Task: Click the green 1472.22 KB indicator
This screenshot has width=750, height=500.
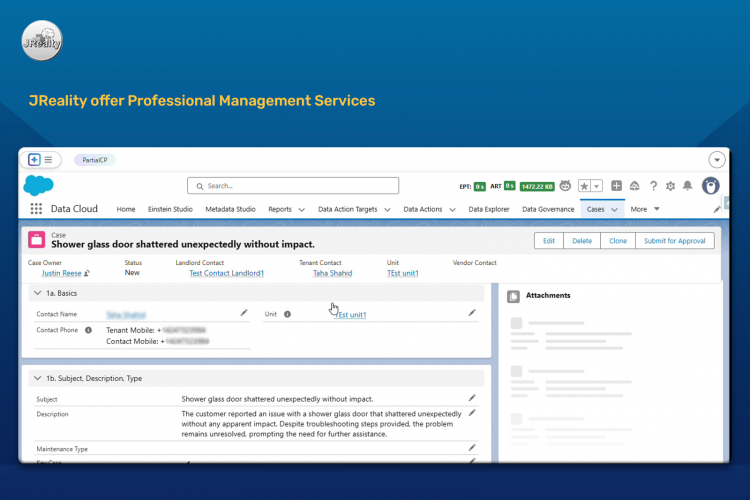Action: 537,186
